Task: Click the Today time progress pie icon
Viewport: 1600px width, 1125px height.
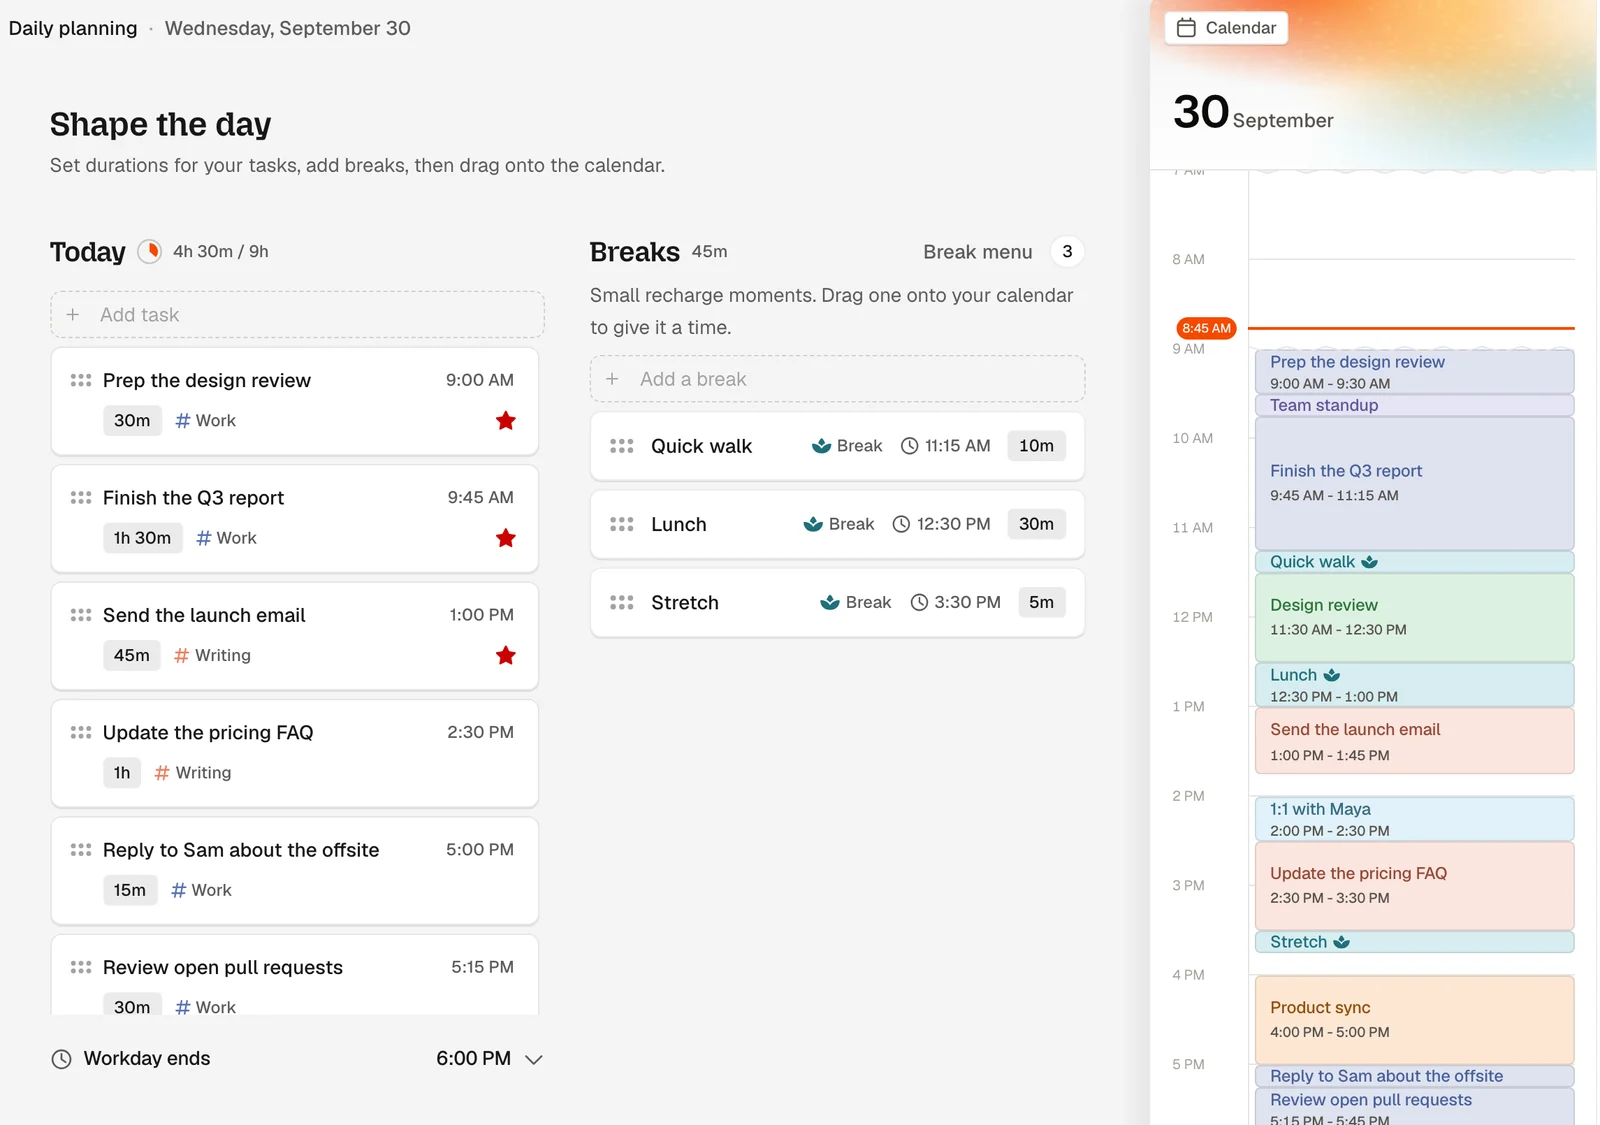Action: click(150, 251)
